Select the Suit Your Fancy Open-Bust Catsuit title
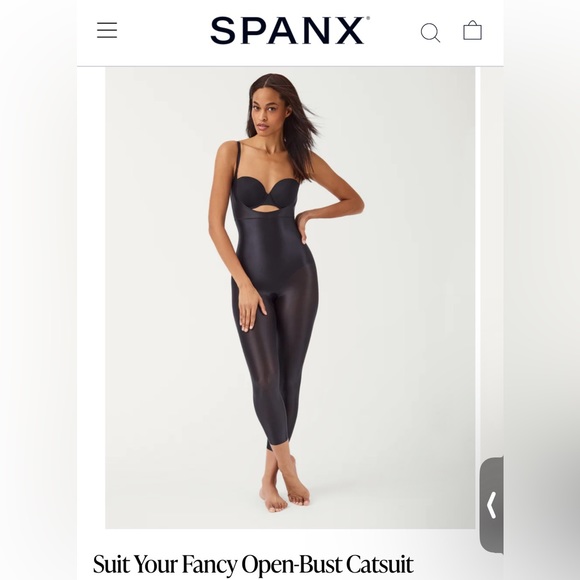580x580 pixels. click(x=253, y=564)
